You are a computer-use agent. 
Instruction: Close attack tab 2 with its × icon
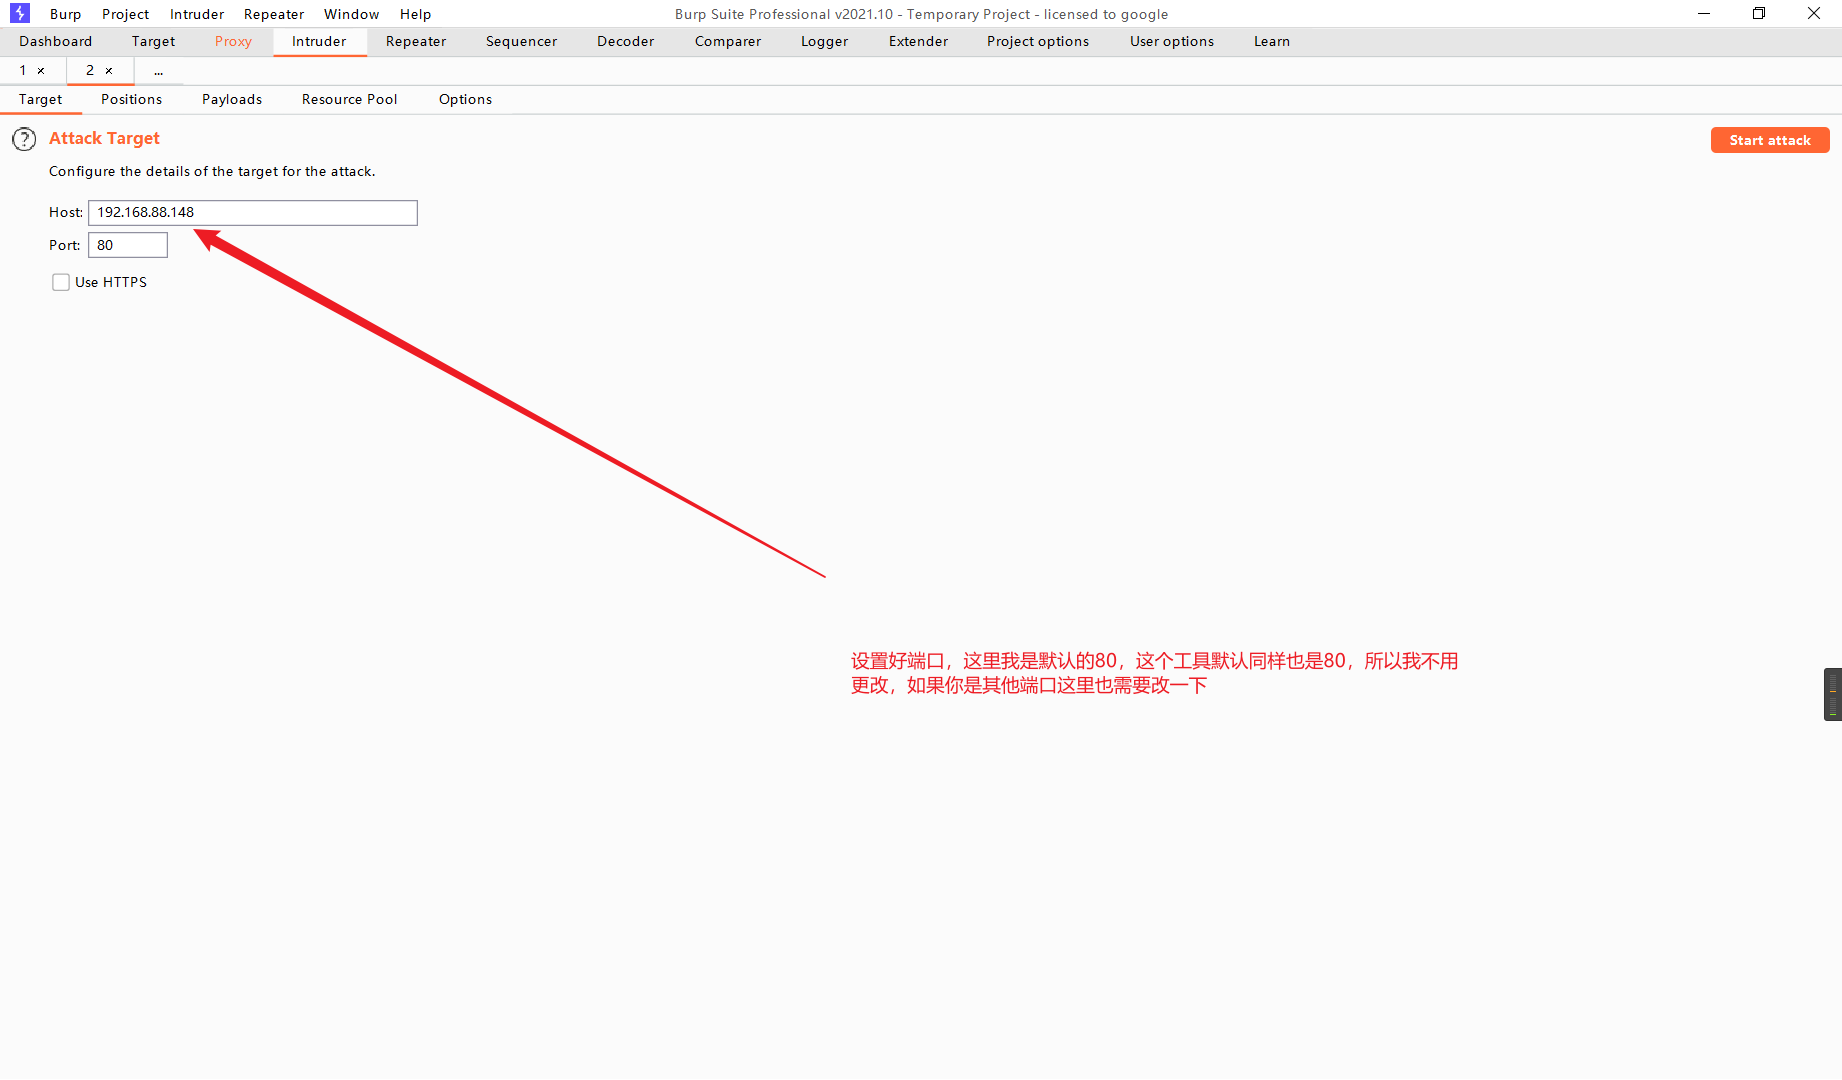[110, 70]
